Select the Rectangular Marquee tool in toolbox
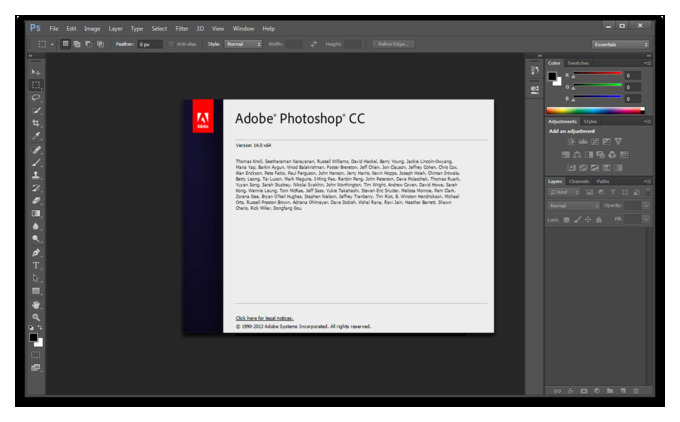Viewport: 680px width, 422px height. (x=36, y=85)
